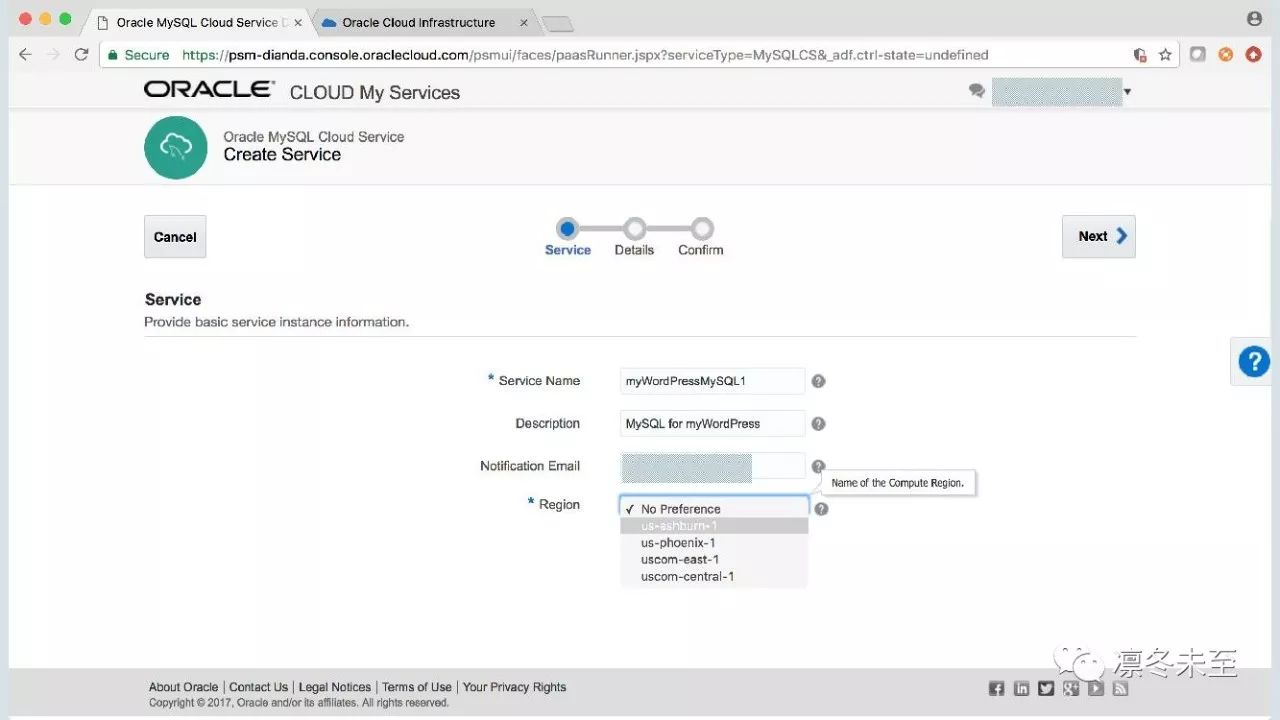Click the macOS green zoom window button
The width and height of the screenshot is (1280, 720).
66,19
